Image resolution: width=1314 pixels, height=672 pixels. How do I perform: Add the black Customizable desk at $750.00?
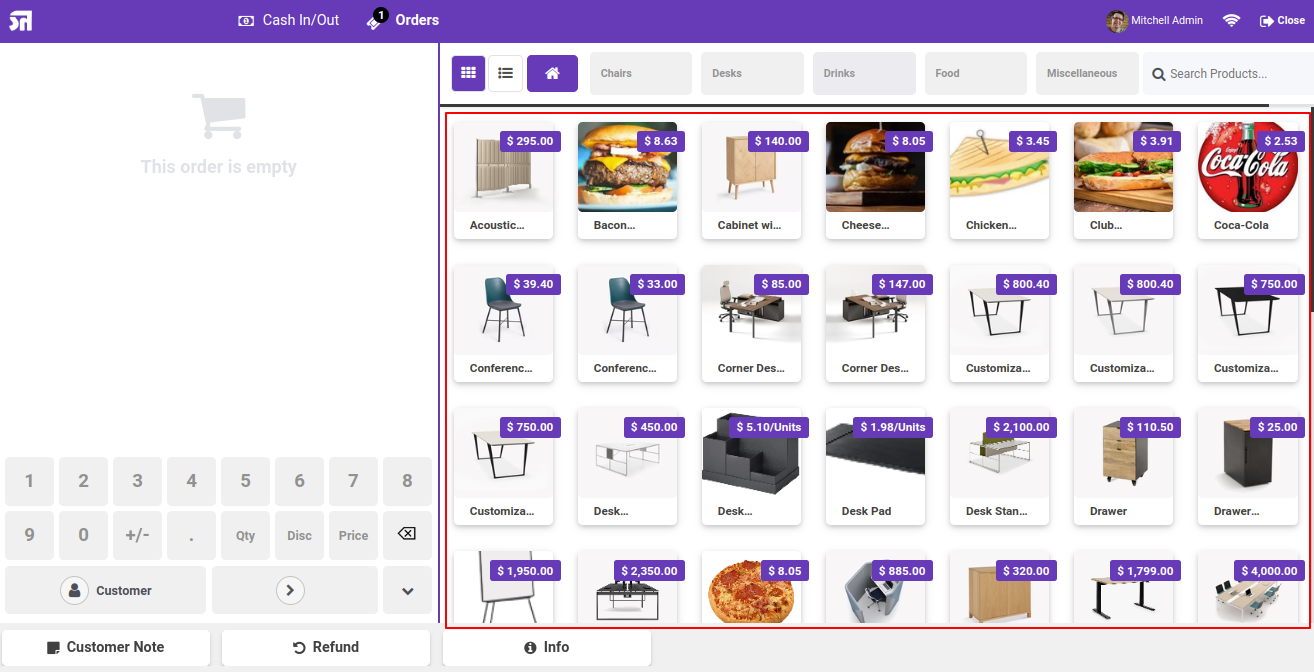pyautogui.click(x=1248, y=324)
